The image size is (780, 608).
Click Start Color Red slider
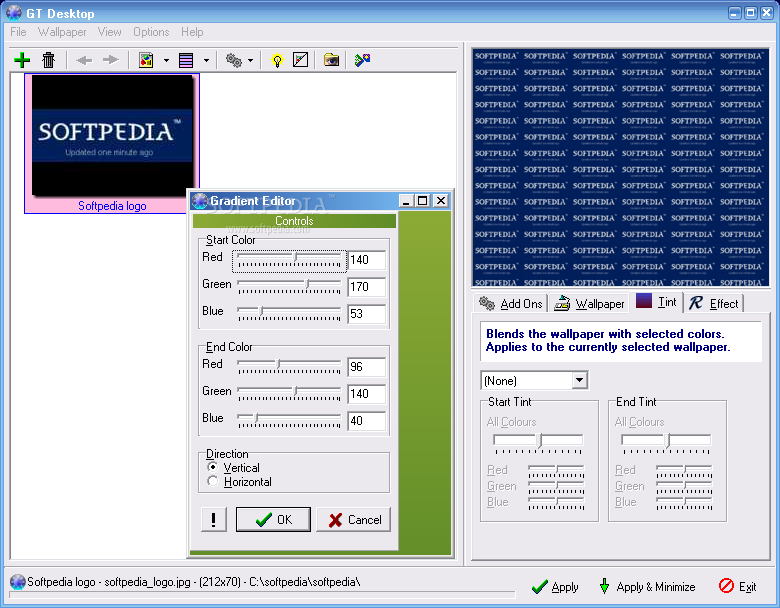click(289, 261)
